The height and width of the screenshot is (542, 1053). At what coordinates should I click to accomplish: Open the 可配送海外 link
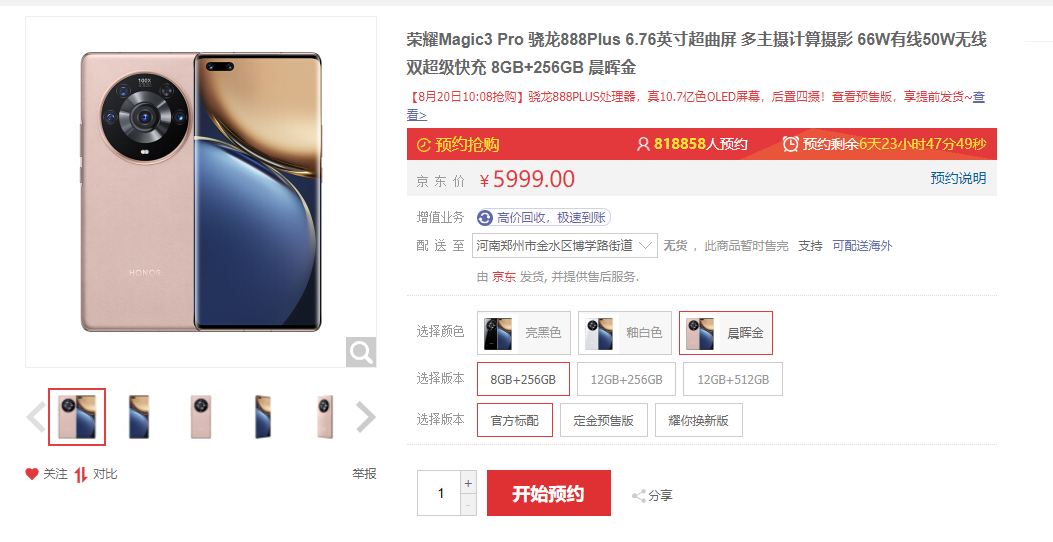(x=862, y=246)
